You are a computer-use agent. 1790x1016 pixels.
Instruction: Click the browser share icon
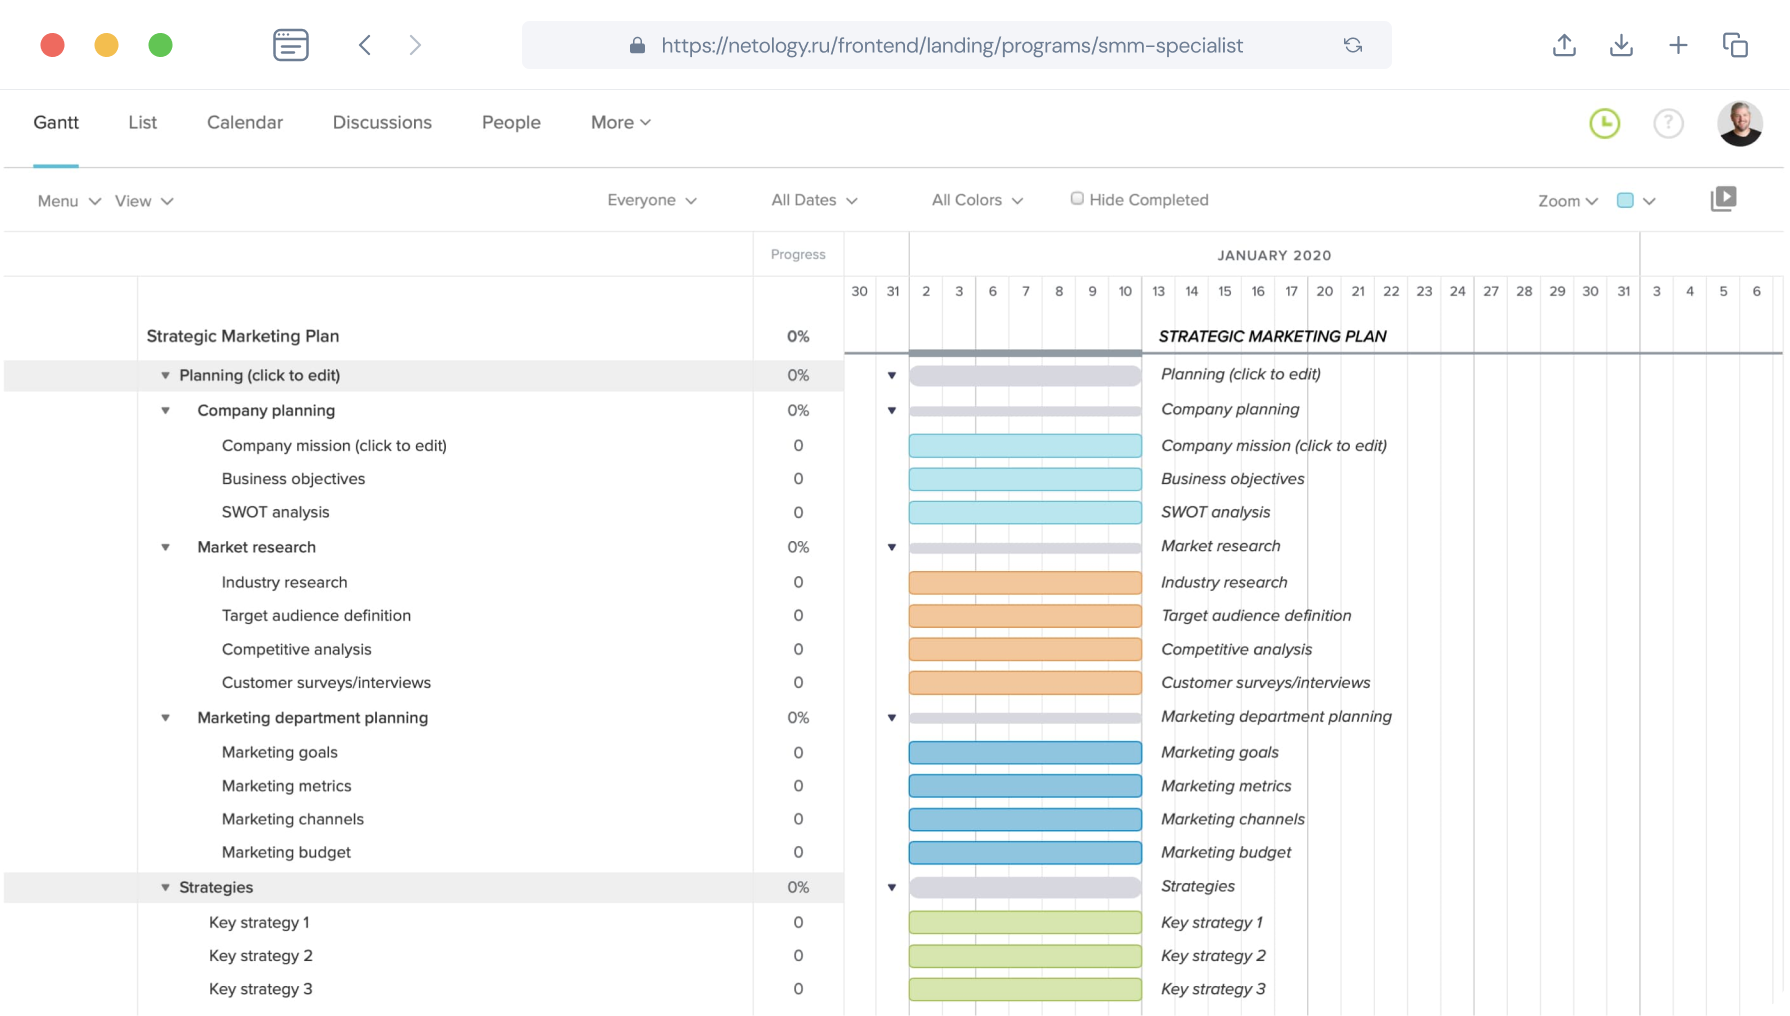1564,45
